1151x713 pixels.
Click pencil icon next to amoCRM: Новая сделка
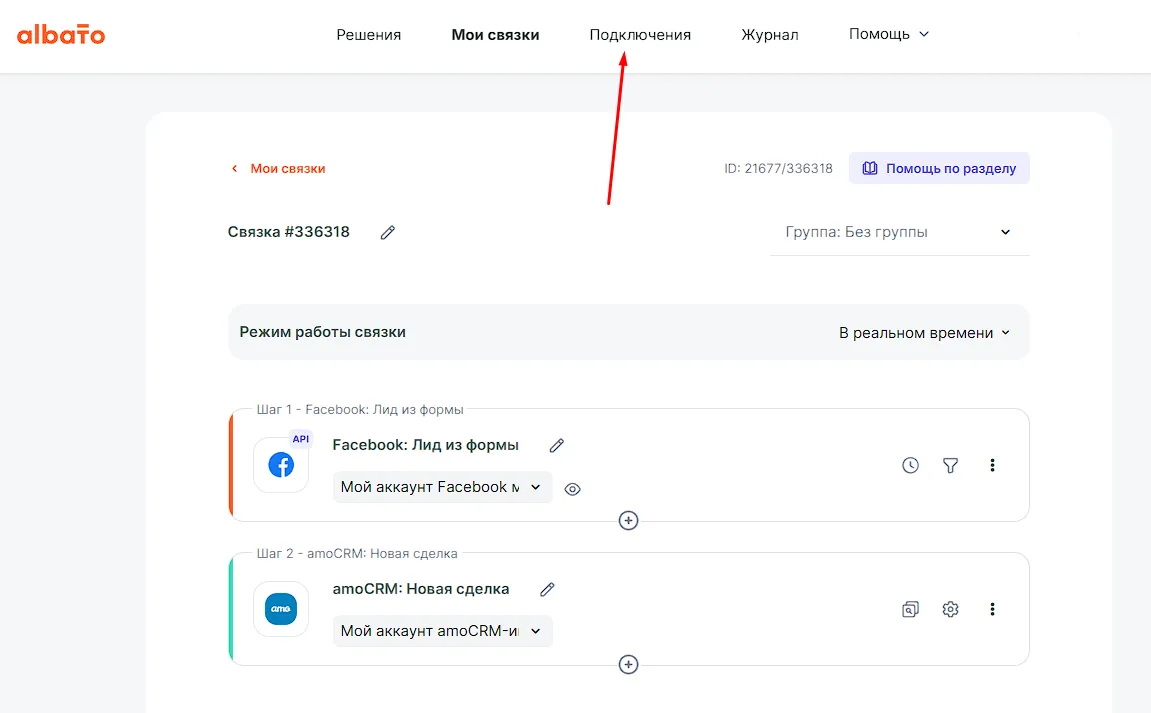click(547, 589)
